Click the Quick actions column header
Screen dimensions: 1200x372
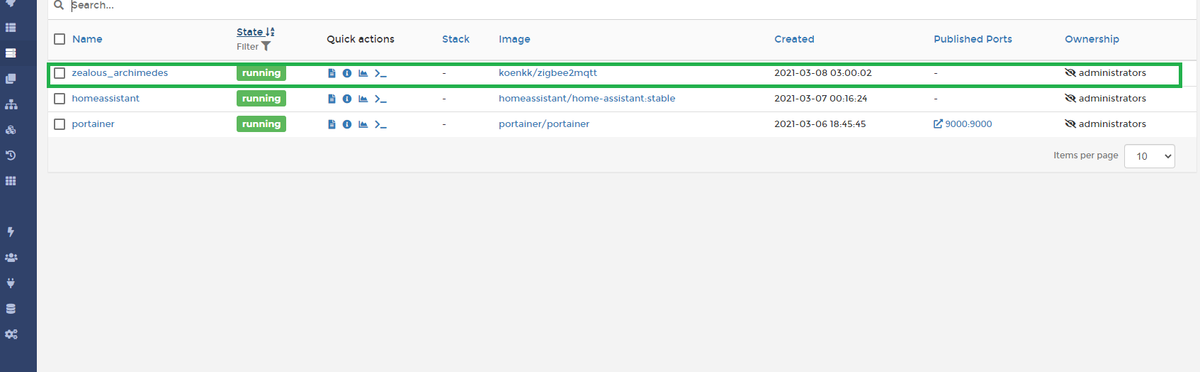pyautogui.click(x=360, y=39)
